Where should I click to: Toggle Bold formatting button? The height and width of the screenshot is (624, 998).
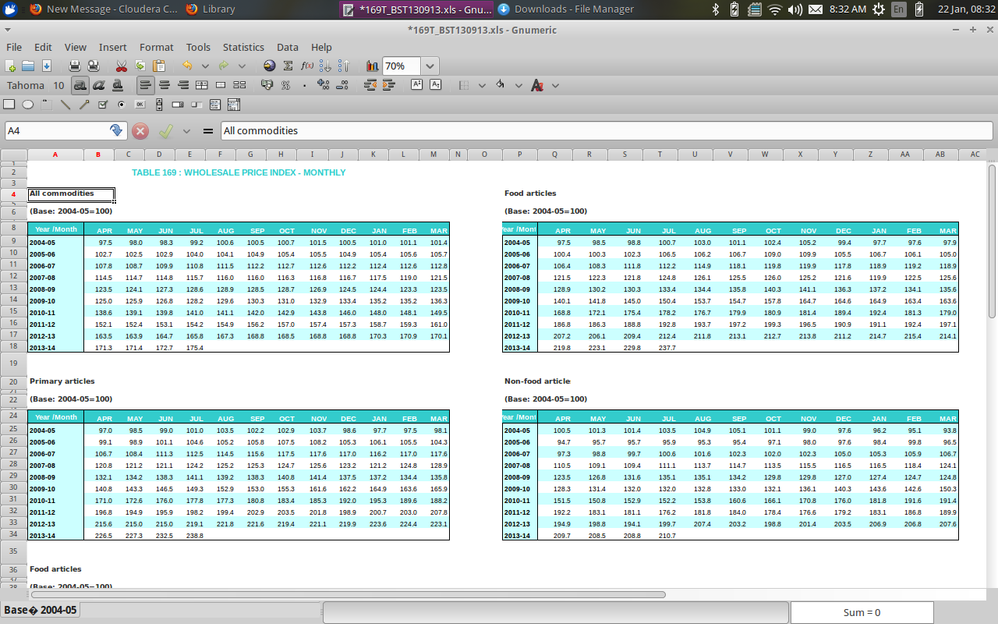(x=79, y=85)
